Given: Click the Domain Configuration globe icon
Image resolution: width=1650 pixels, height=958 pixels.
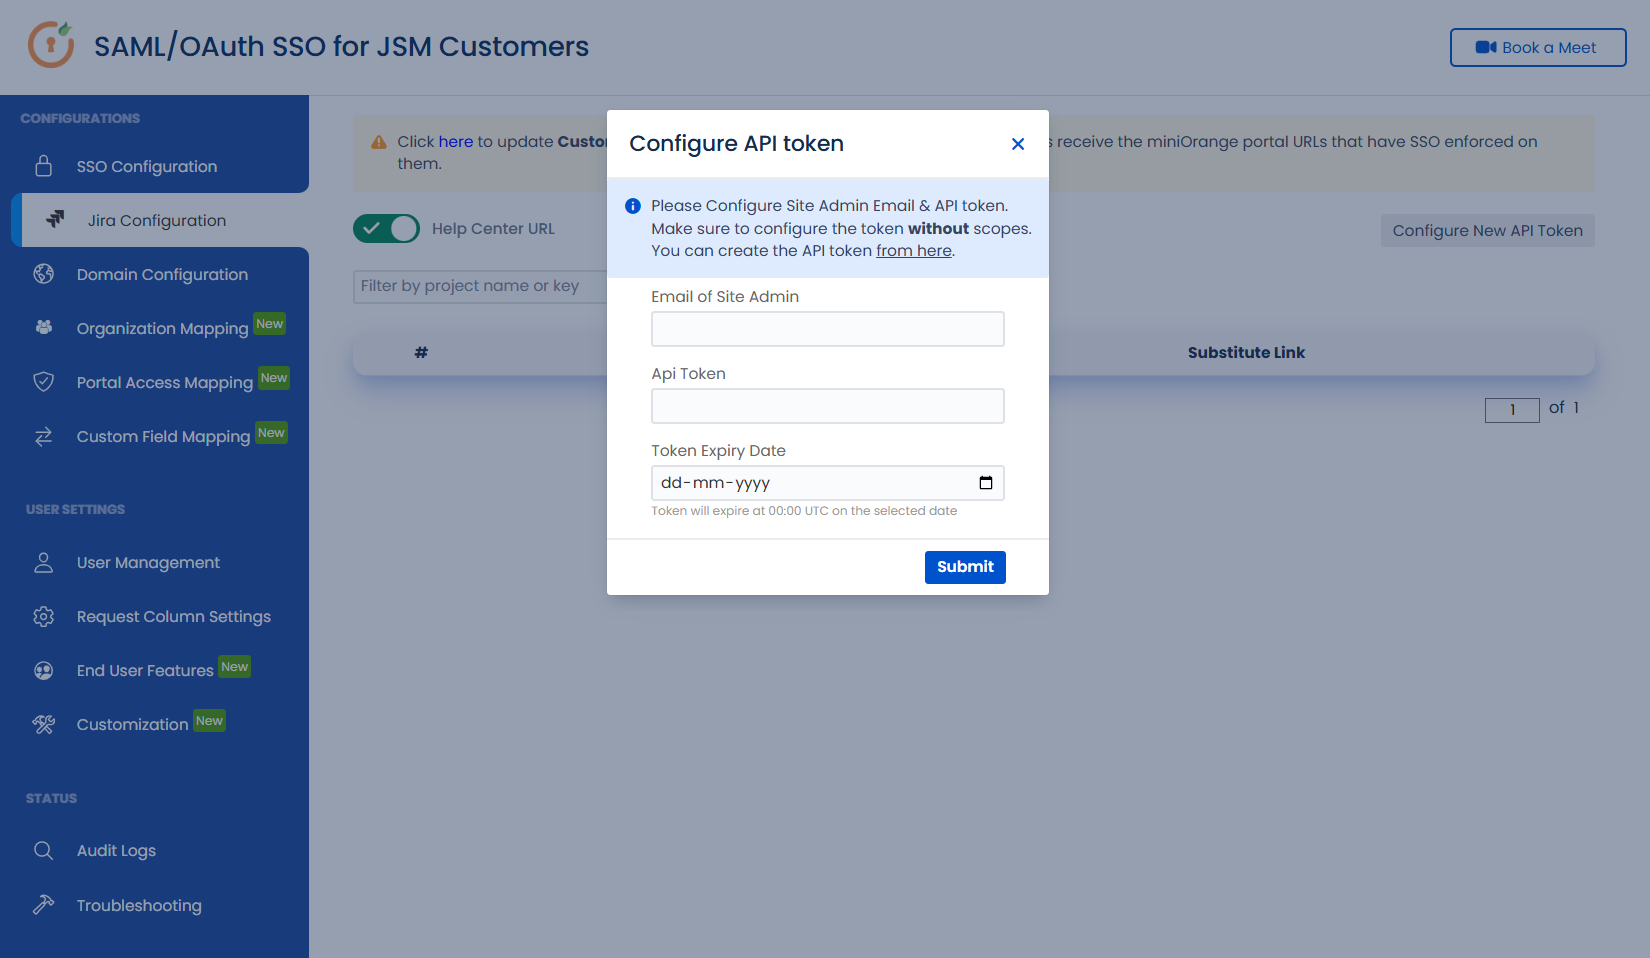Looking at the screenshot, I should pos(43,274).
